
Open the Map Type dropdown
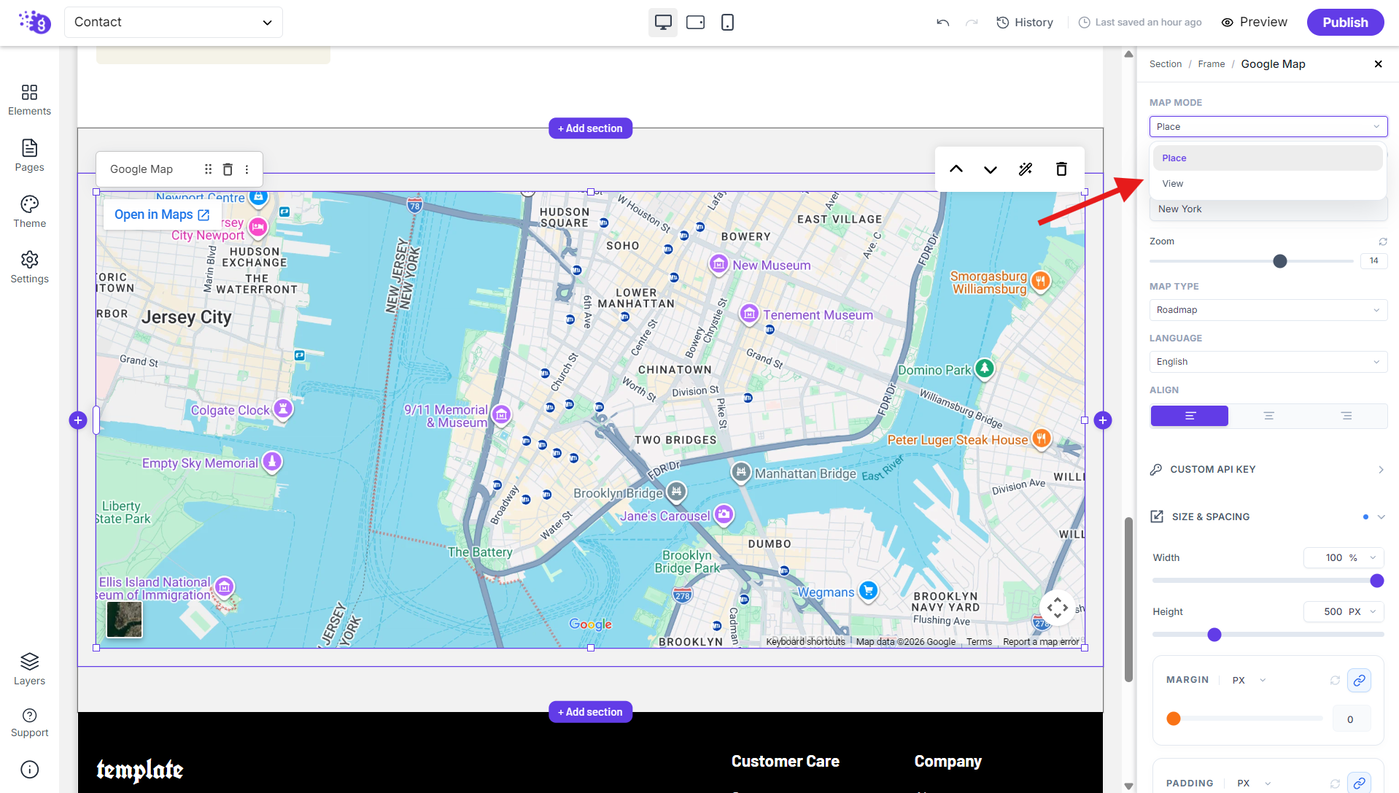click(x=1268, y=310)
